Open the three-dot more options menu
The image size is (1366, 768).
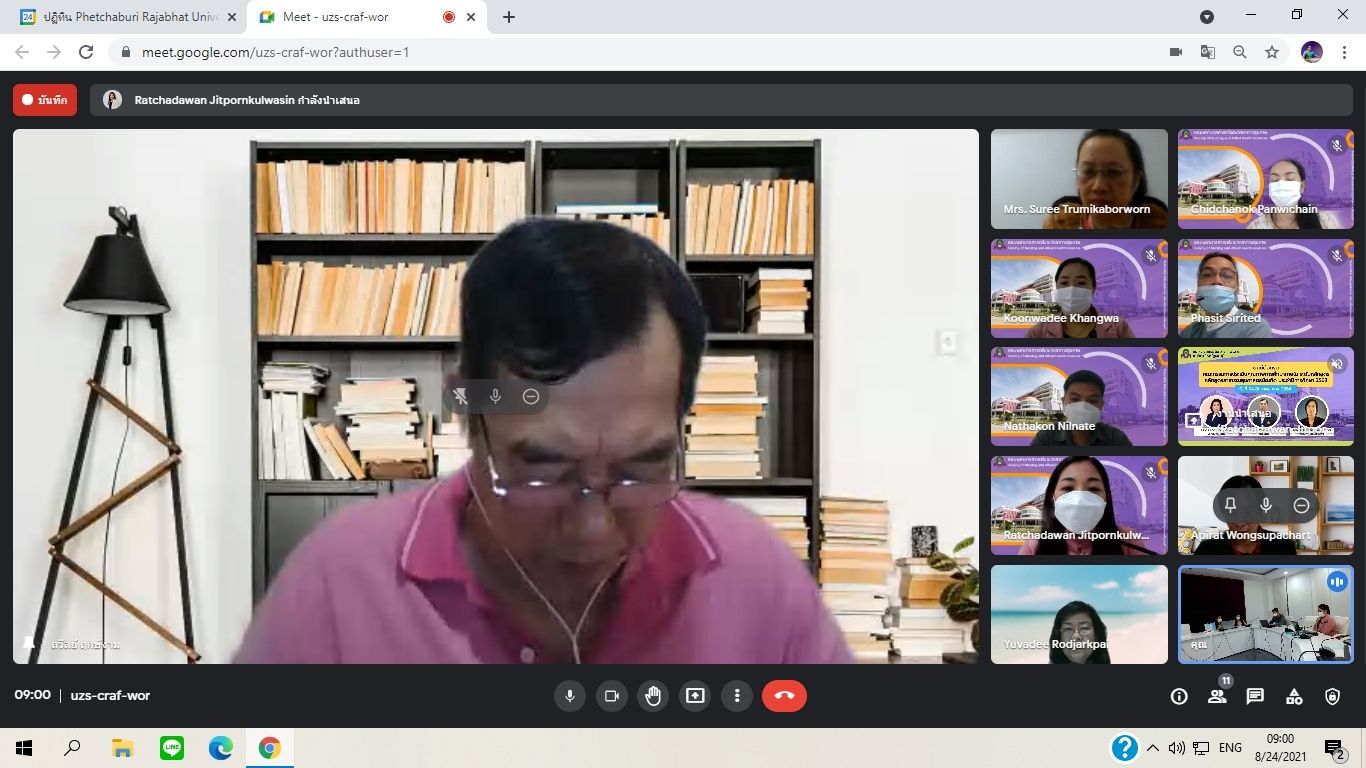point(737,696)
